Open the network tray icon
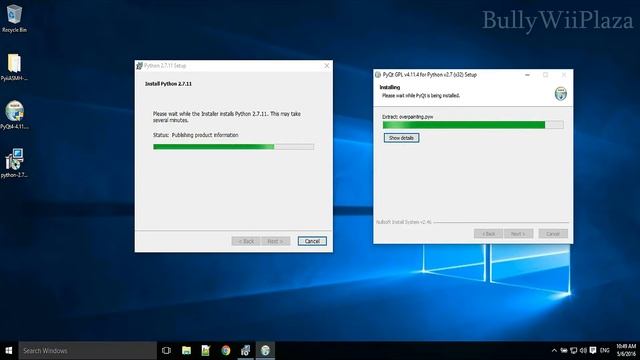The width and height of the screenshot is (640, 360). (573, 351)
